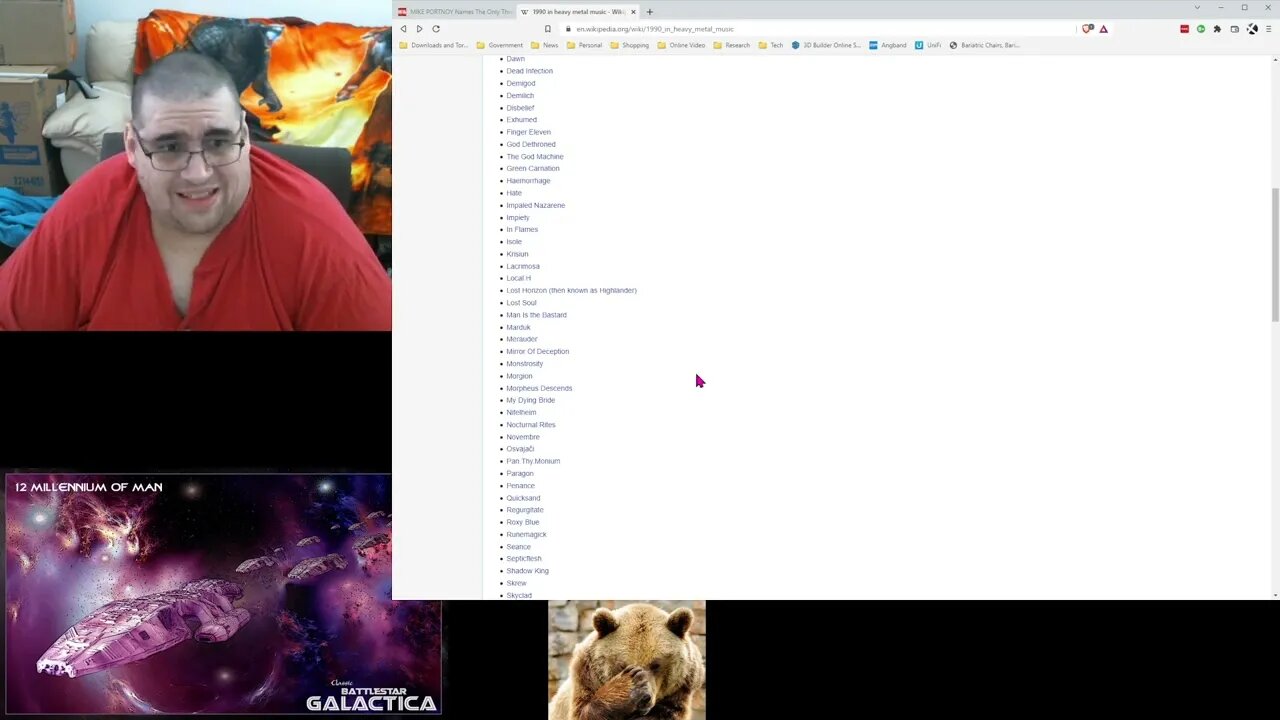The height and width of the screenshot is (720, 1280).
Task: Open the Bariatric Chairs bookmark
Action: pos(985,45)
